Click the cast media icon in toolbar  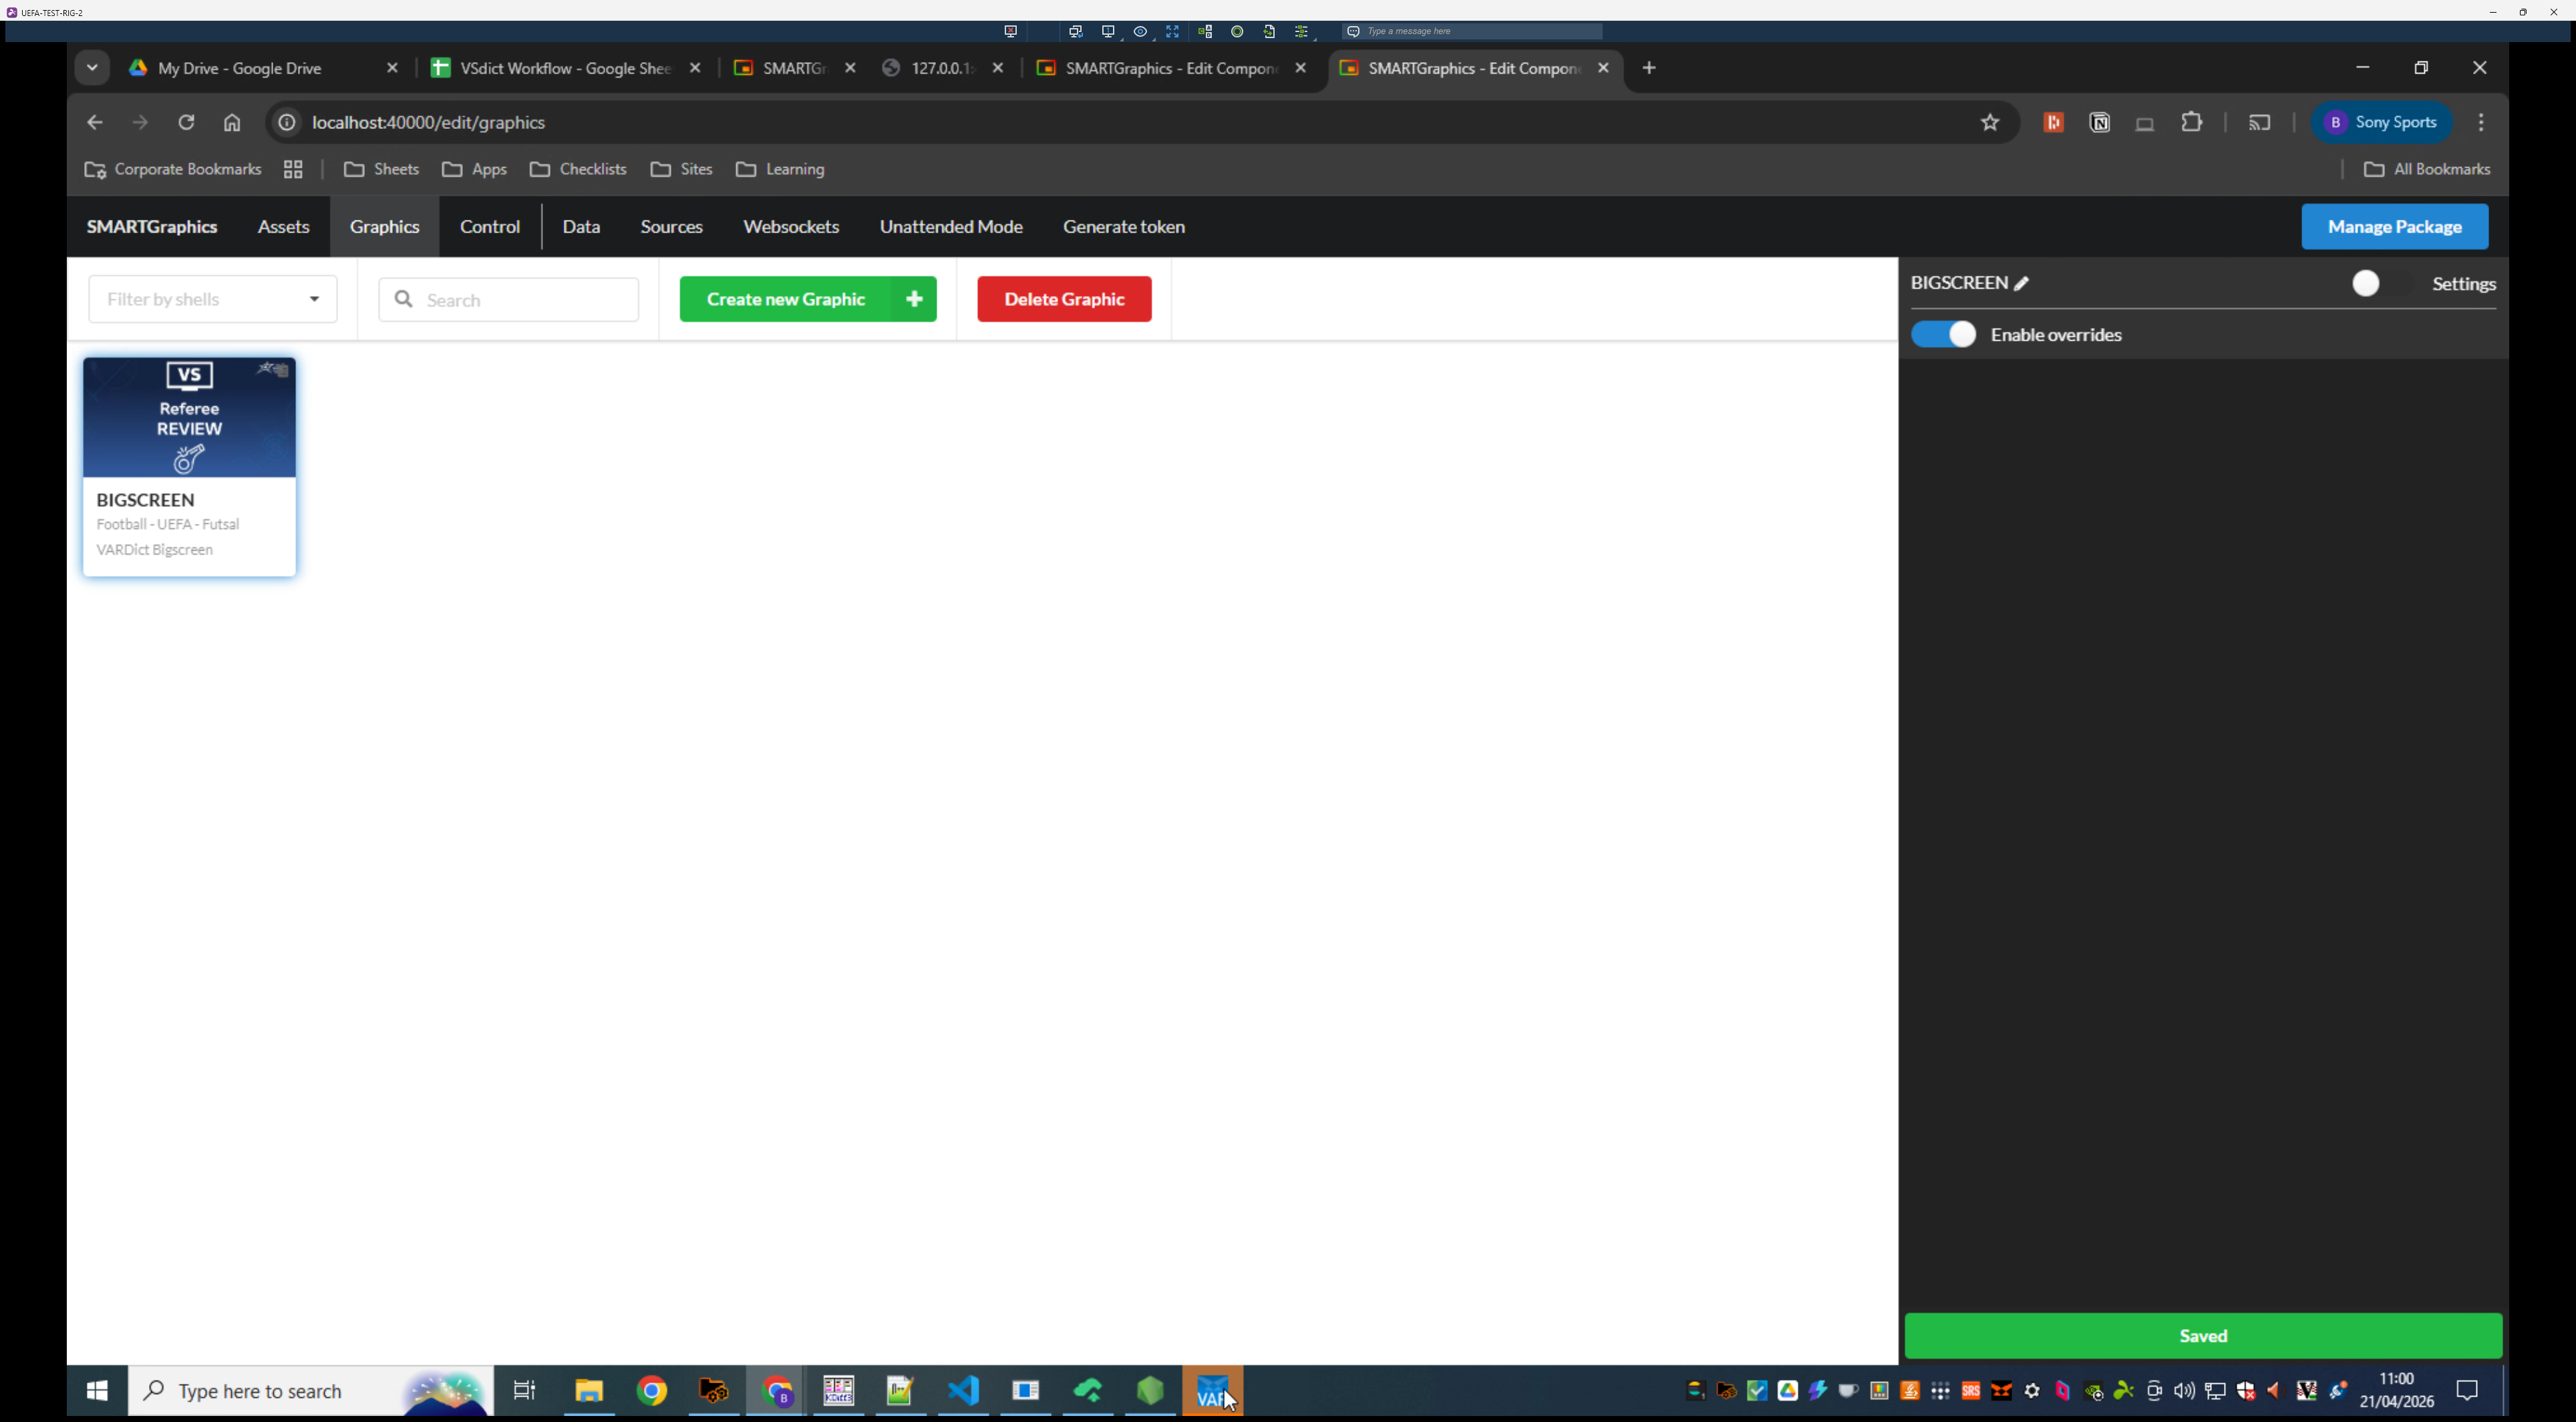[x=2259, y=122]
